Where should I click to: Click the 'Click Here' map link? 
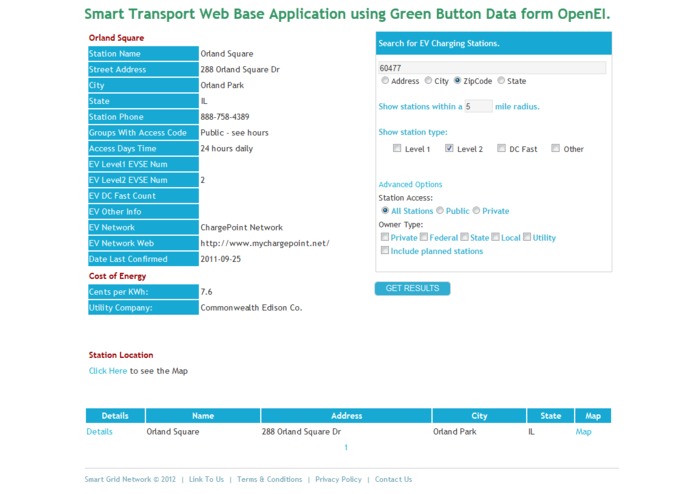point(108,371)
